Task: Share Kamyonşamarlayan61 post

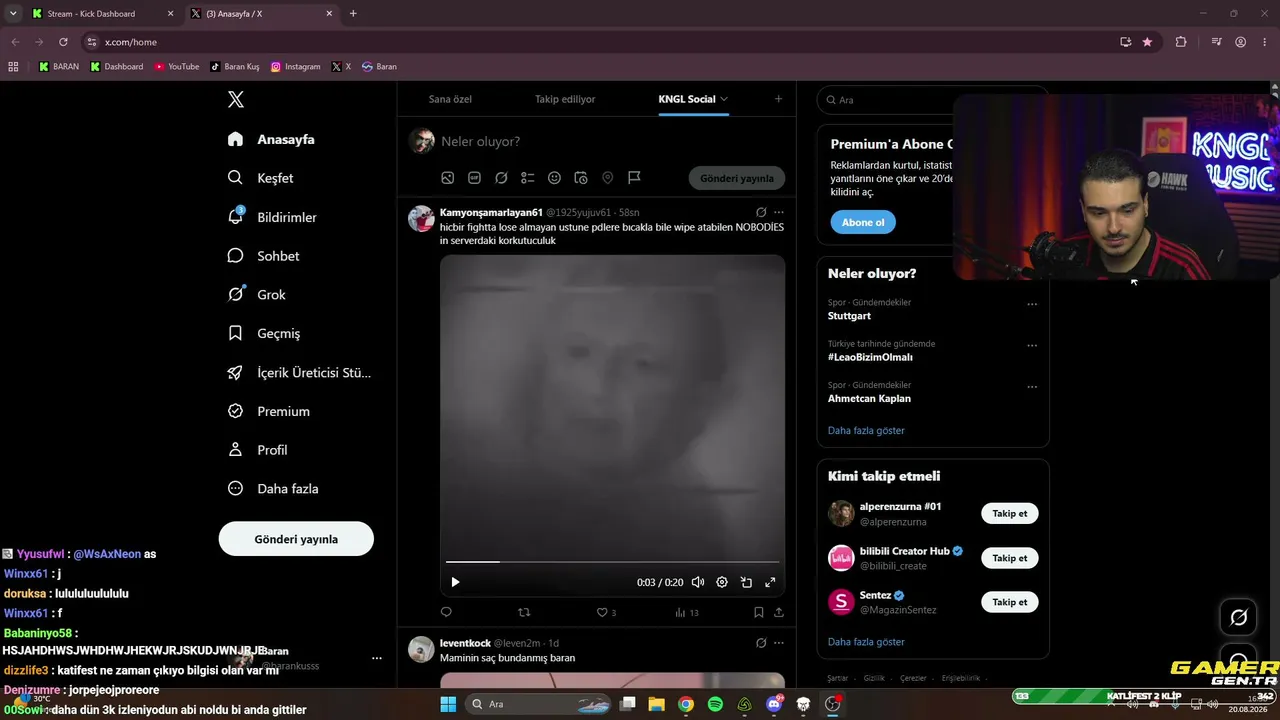Action: pos(779,612)
